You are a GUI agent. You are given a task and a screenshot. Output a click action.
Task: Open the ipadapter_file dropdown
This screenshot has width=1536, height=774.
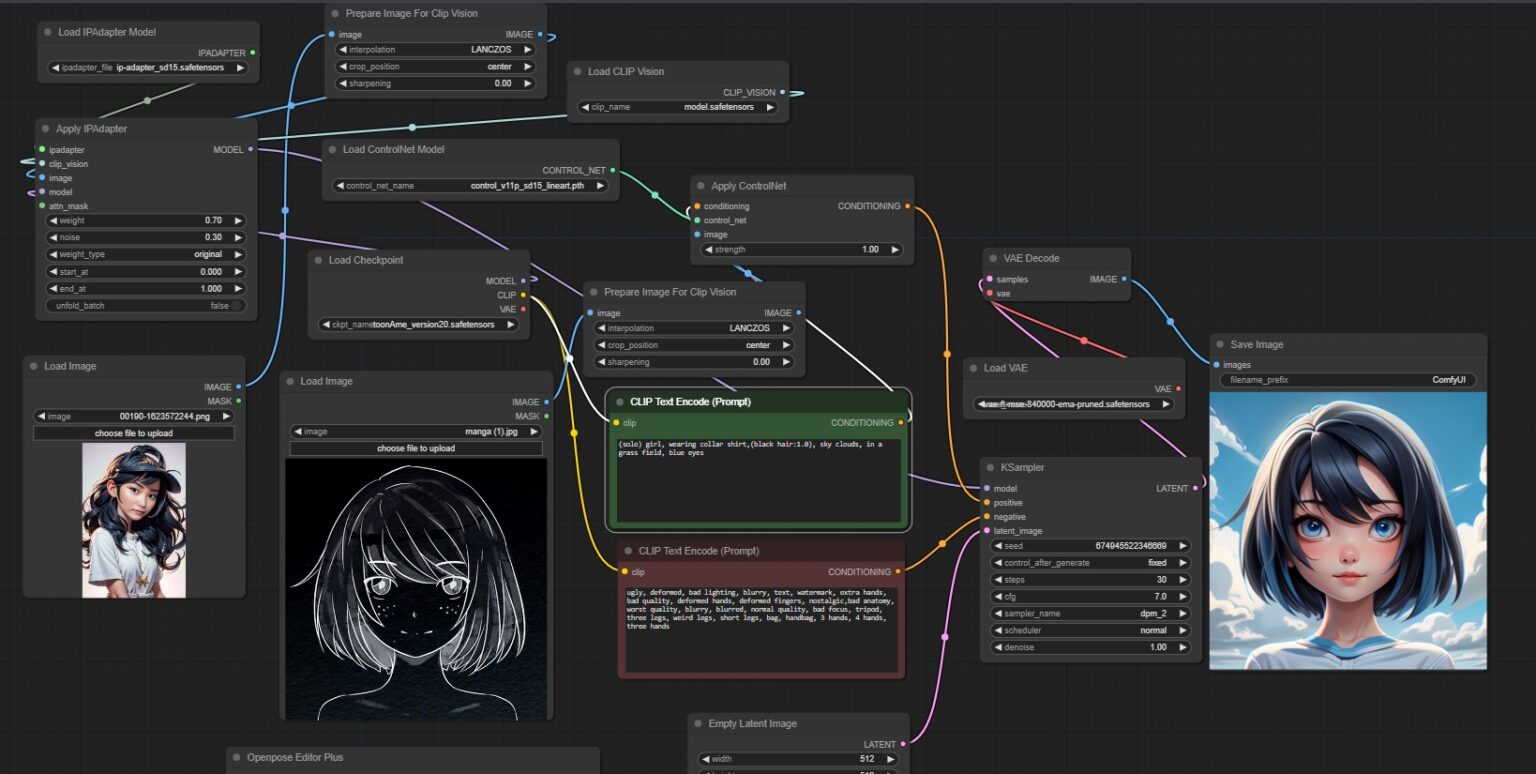tap(150, 68)
